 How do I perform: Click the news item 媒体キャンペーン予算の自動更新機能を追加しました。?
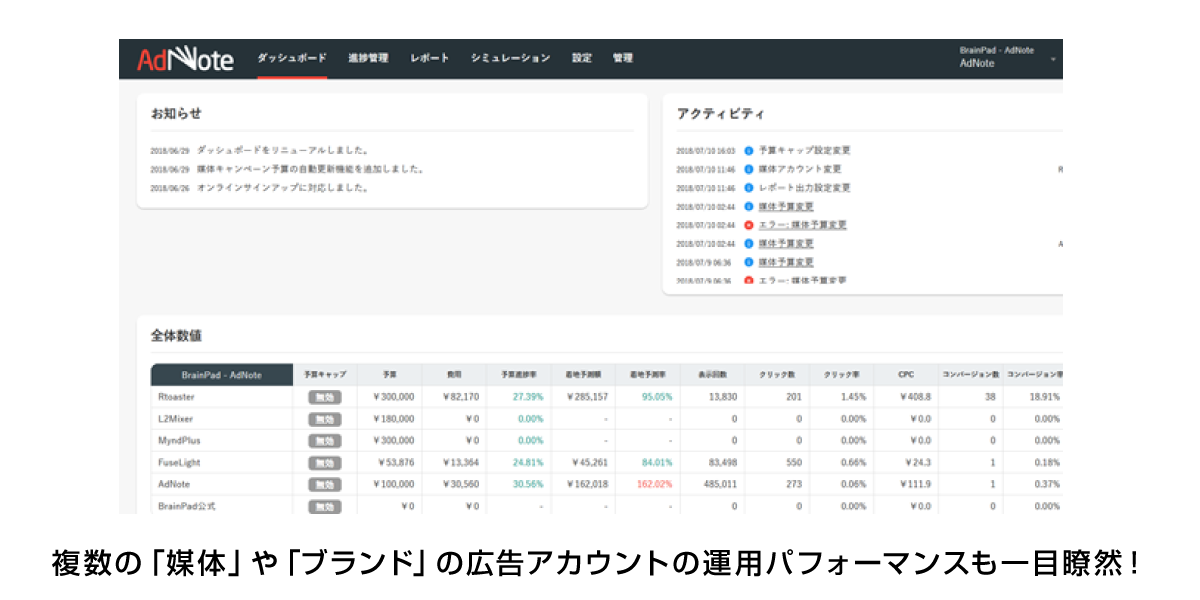pyautogui.click(x=310, y=169)
